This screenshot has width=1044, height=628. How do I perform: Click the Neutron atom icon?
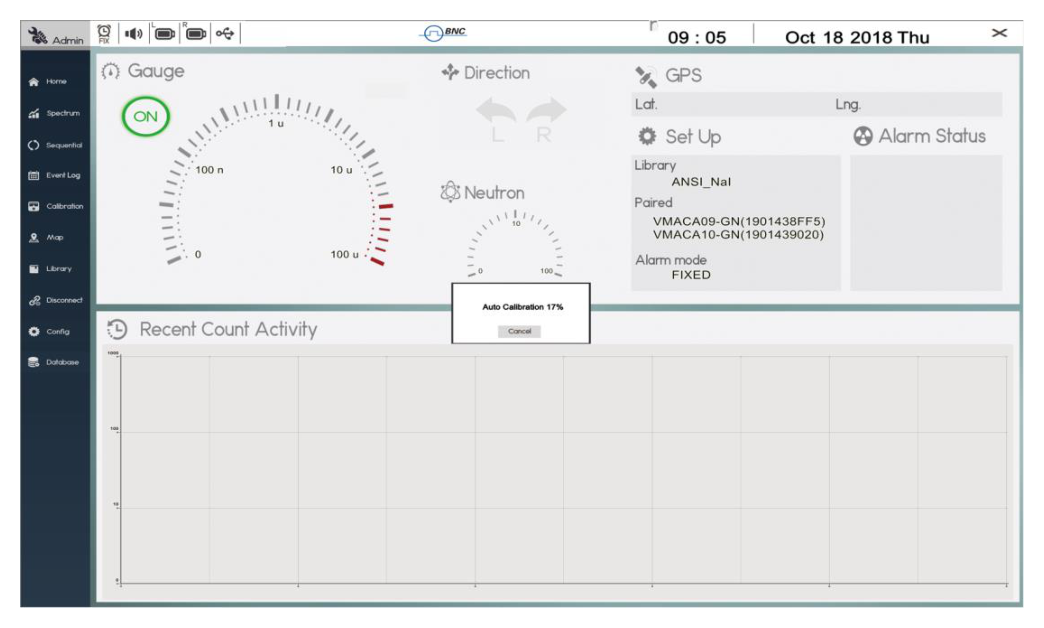(450, 192)
